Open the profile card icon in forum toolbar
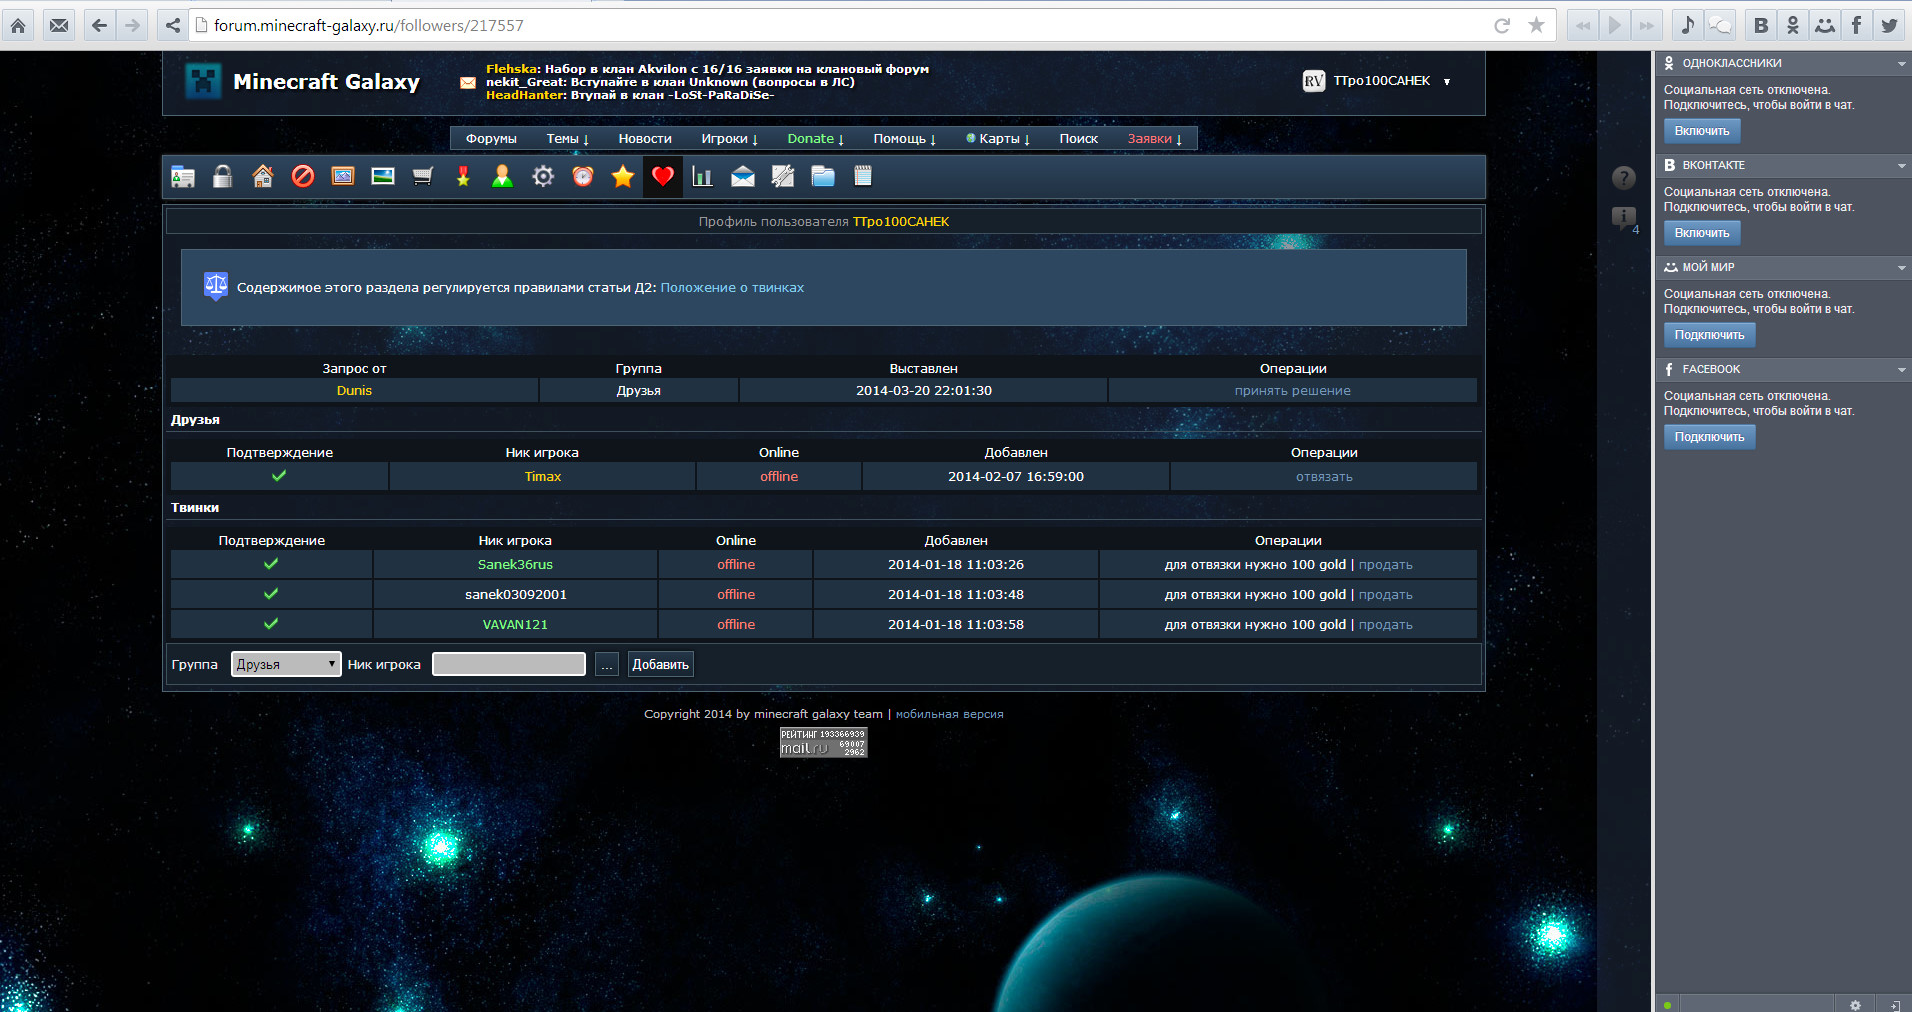Screen dimensions: 1912x1012 tap(183, 177)
